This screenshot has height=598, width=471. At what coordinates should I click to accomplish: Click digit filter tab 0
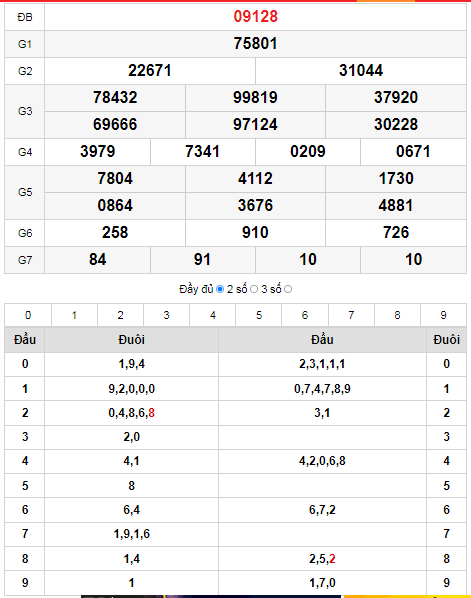(28, 315)
